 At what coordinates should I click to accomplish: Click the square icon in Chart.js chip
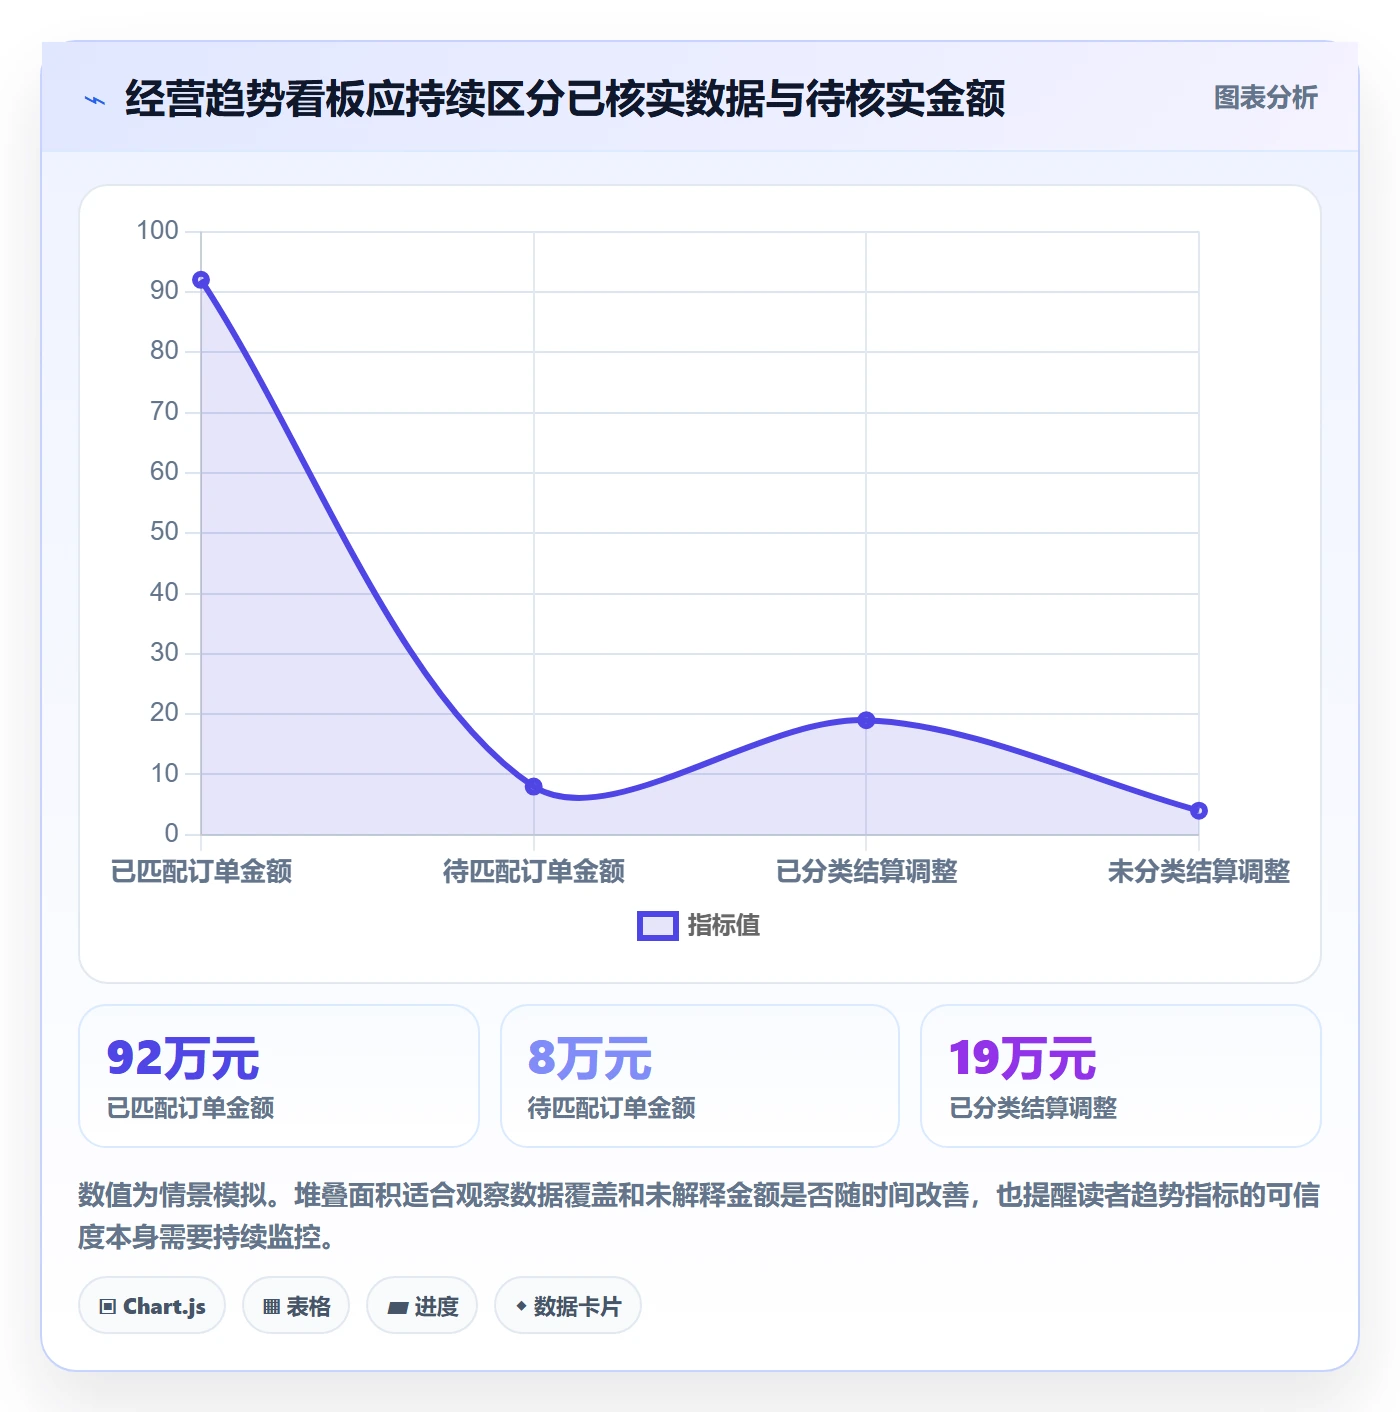(108, 1307)
